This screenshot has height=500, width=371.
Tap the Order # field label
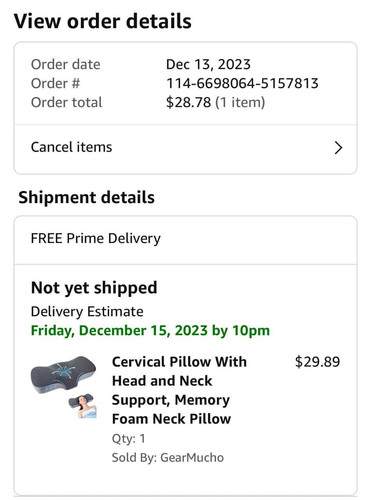click(55, 83)
